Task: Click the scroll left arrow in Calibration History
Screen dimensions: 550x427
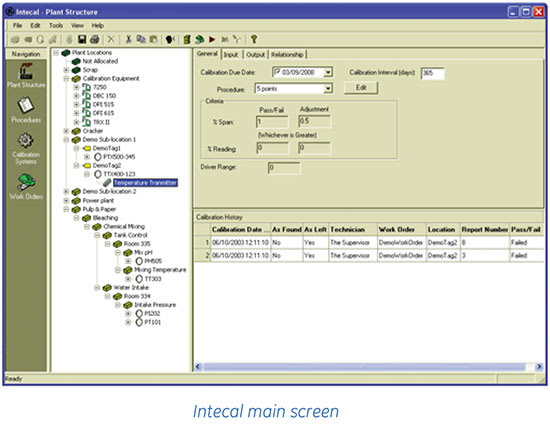Action: (x=198, y=367)
